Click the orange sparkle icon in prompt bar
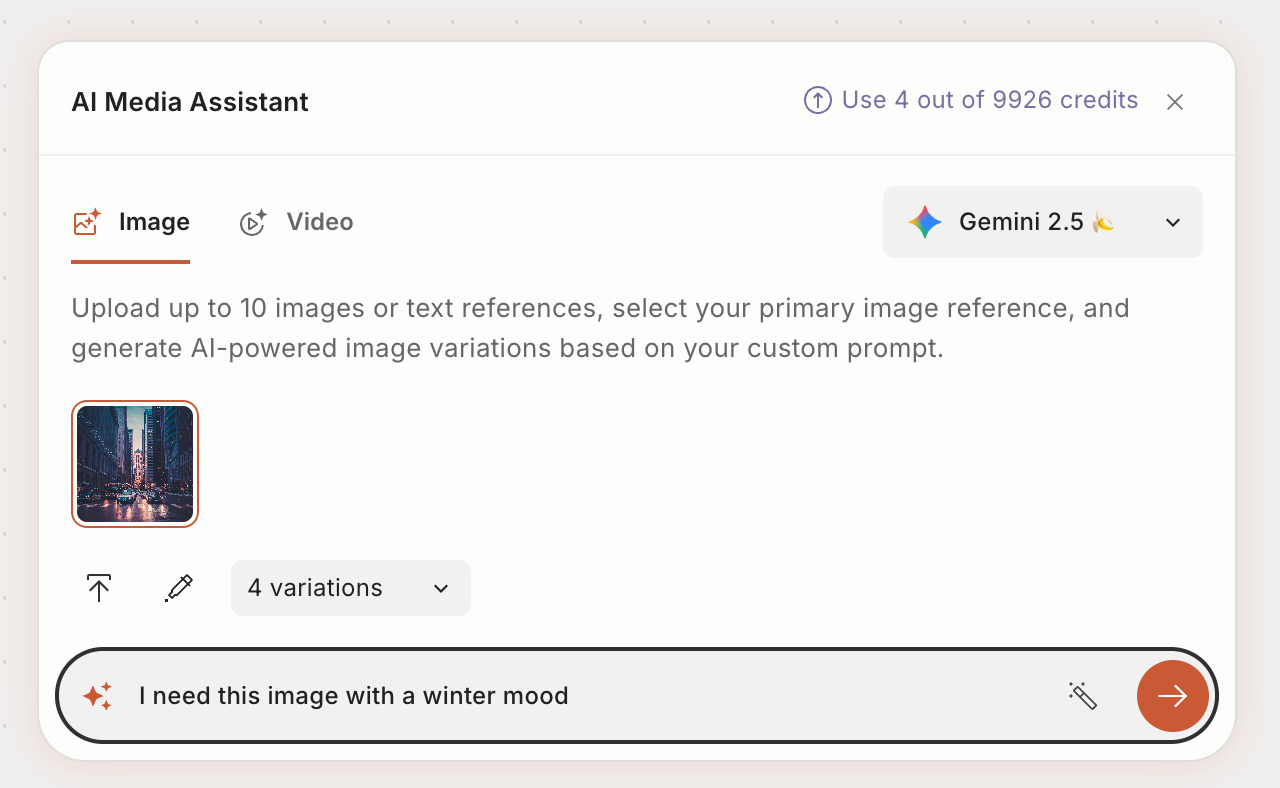 click(97, 696)
